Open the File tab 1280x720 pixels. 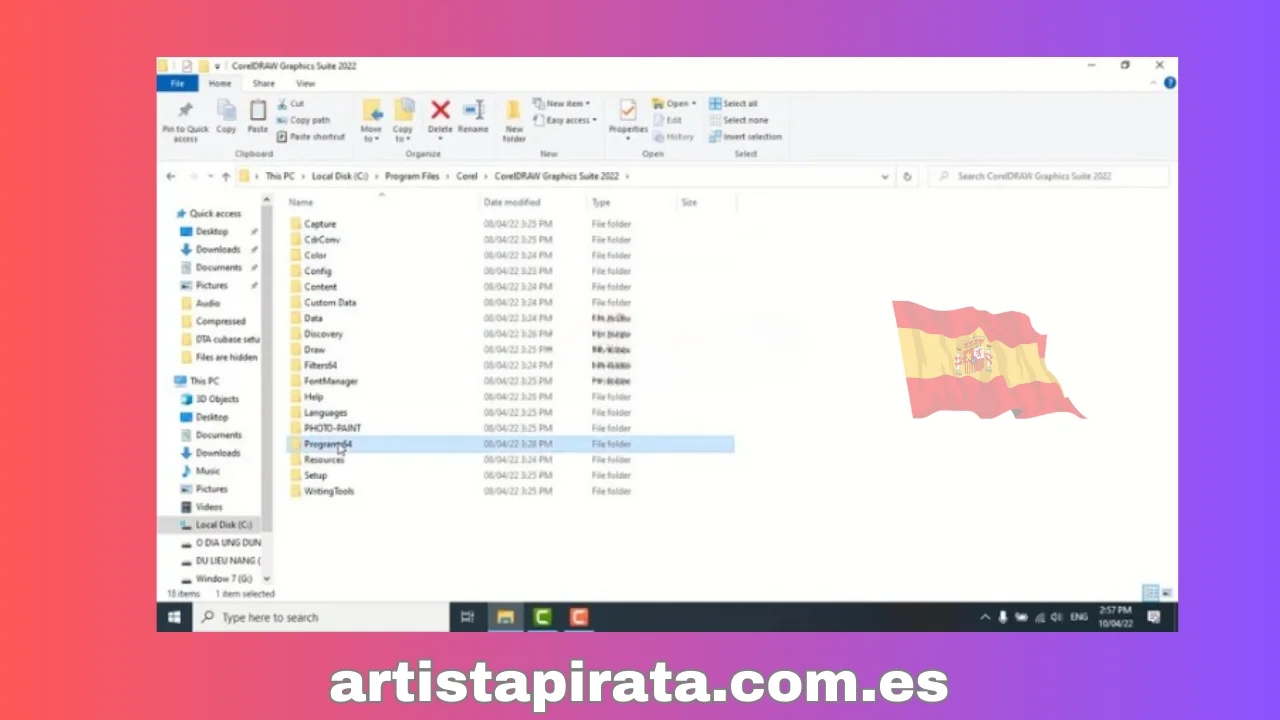click(x=177, y=84)
